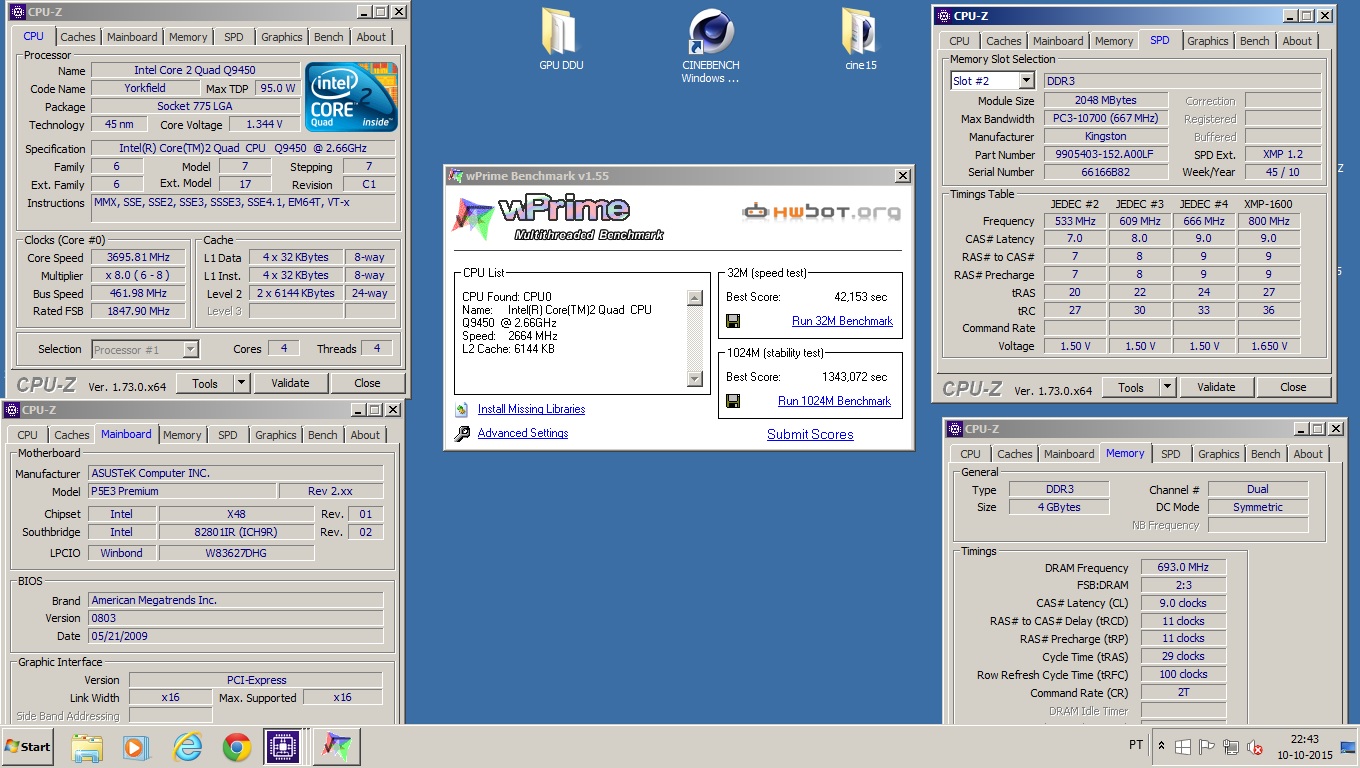
Task: Click the save icon beside Run 32M Benchmark
Action: (x=733, y=321)
